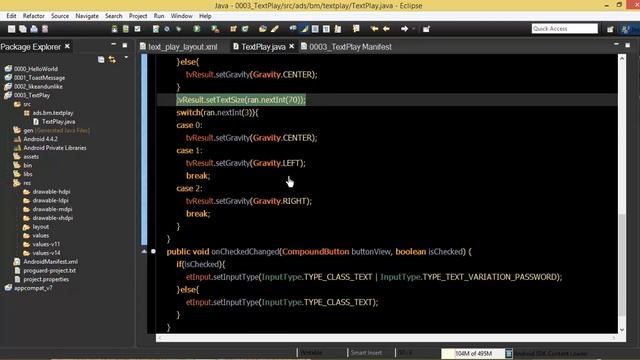Click the pencil Search toolbar icon
The height and width of the screenshot is (360, 640).
(x=275, y=29)
